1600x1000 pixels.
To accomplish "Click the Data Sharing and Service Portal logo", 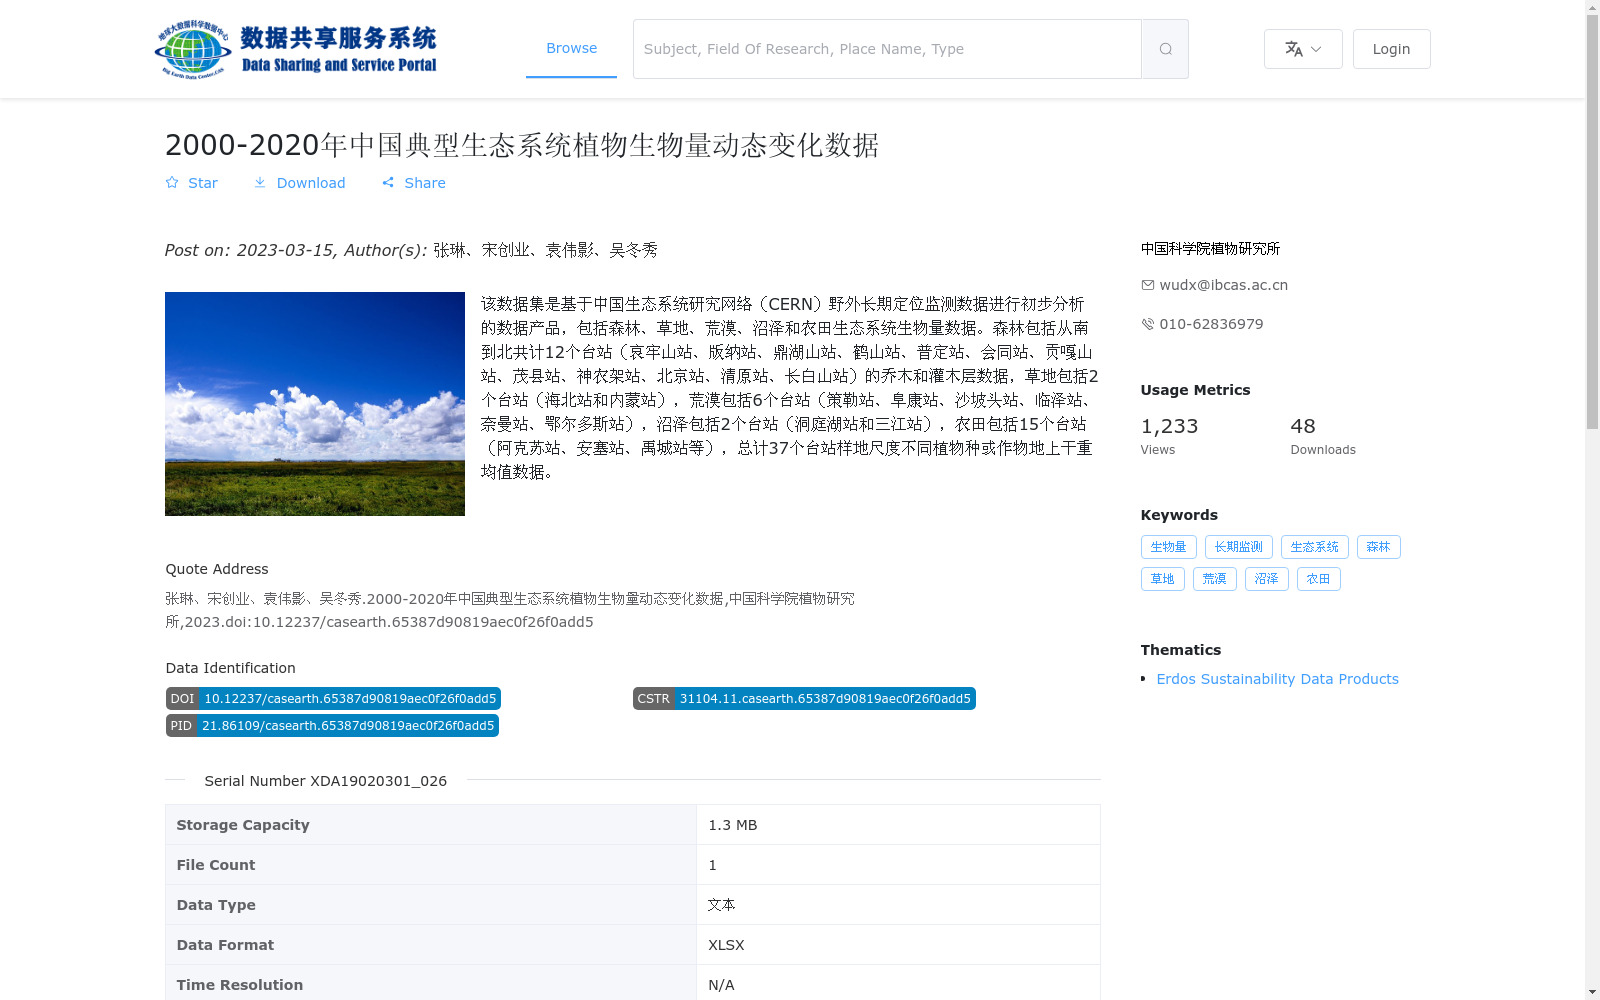I will coord(296,49).
